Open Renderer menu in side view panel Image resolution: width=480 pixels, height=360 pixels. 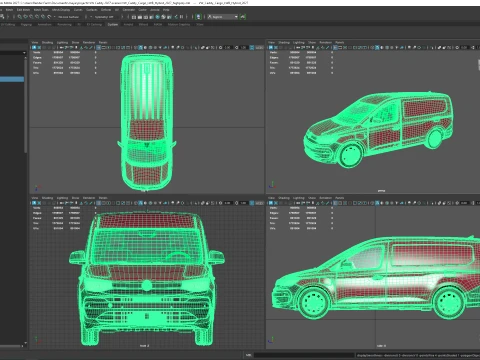[x=326, y=198]
